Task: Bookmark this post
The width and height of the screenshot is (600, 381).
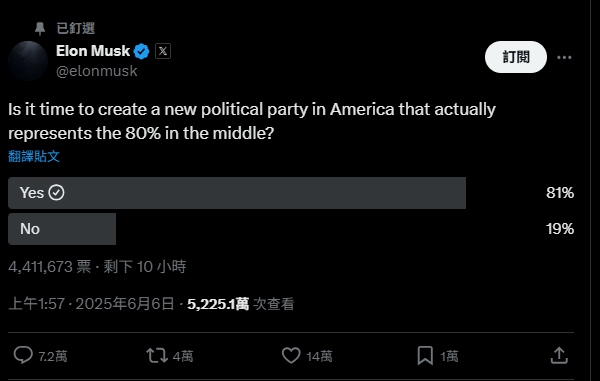Action: [425, 356]
